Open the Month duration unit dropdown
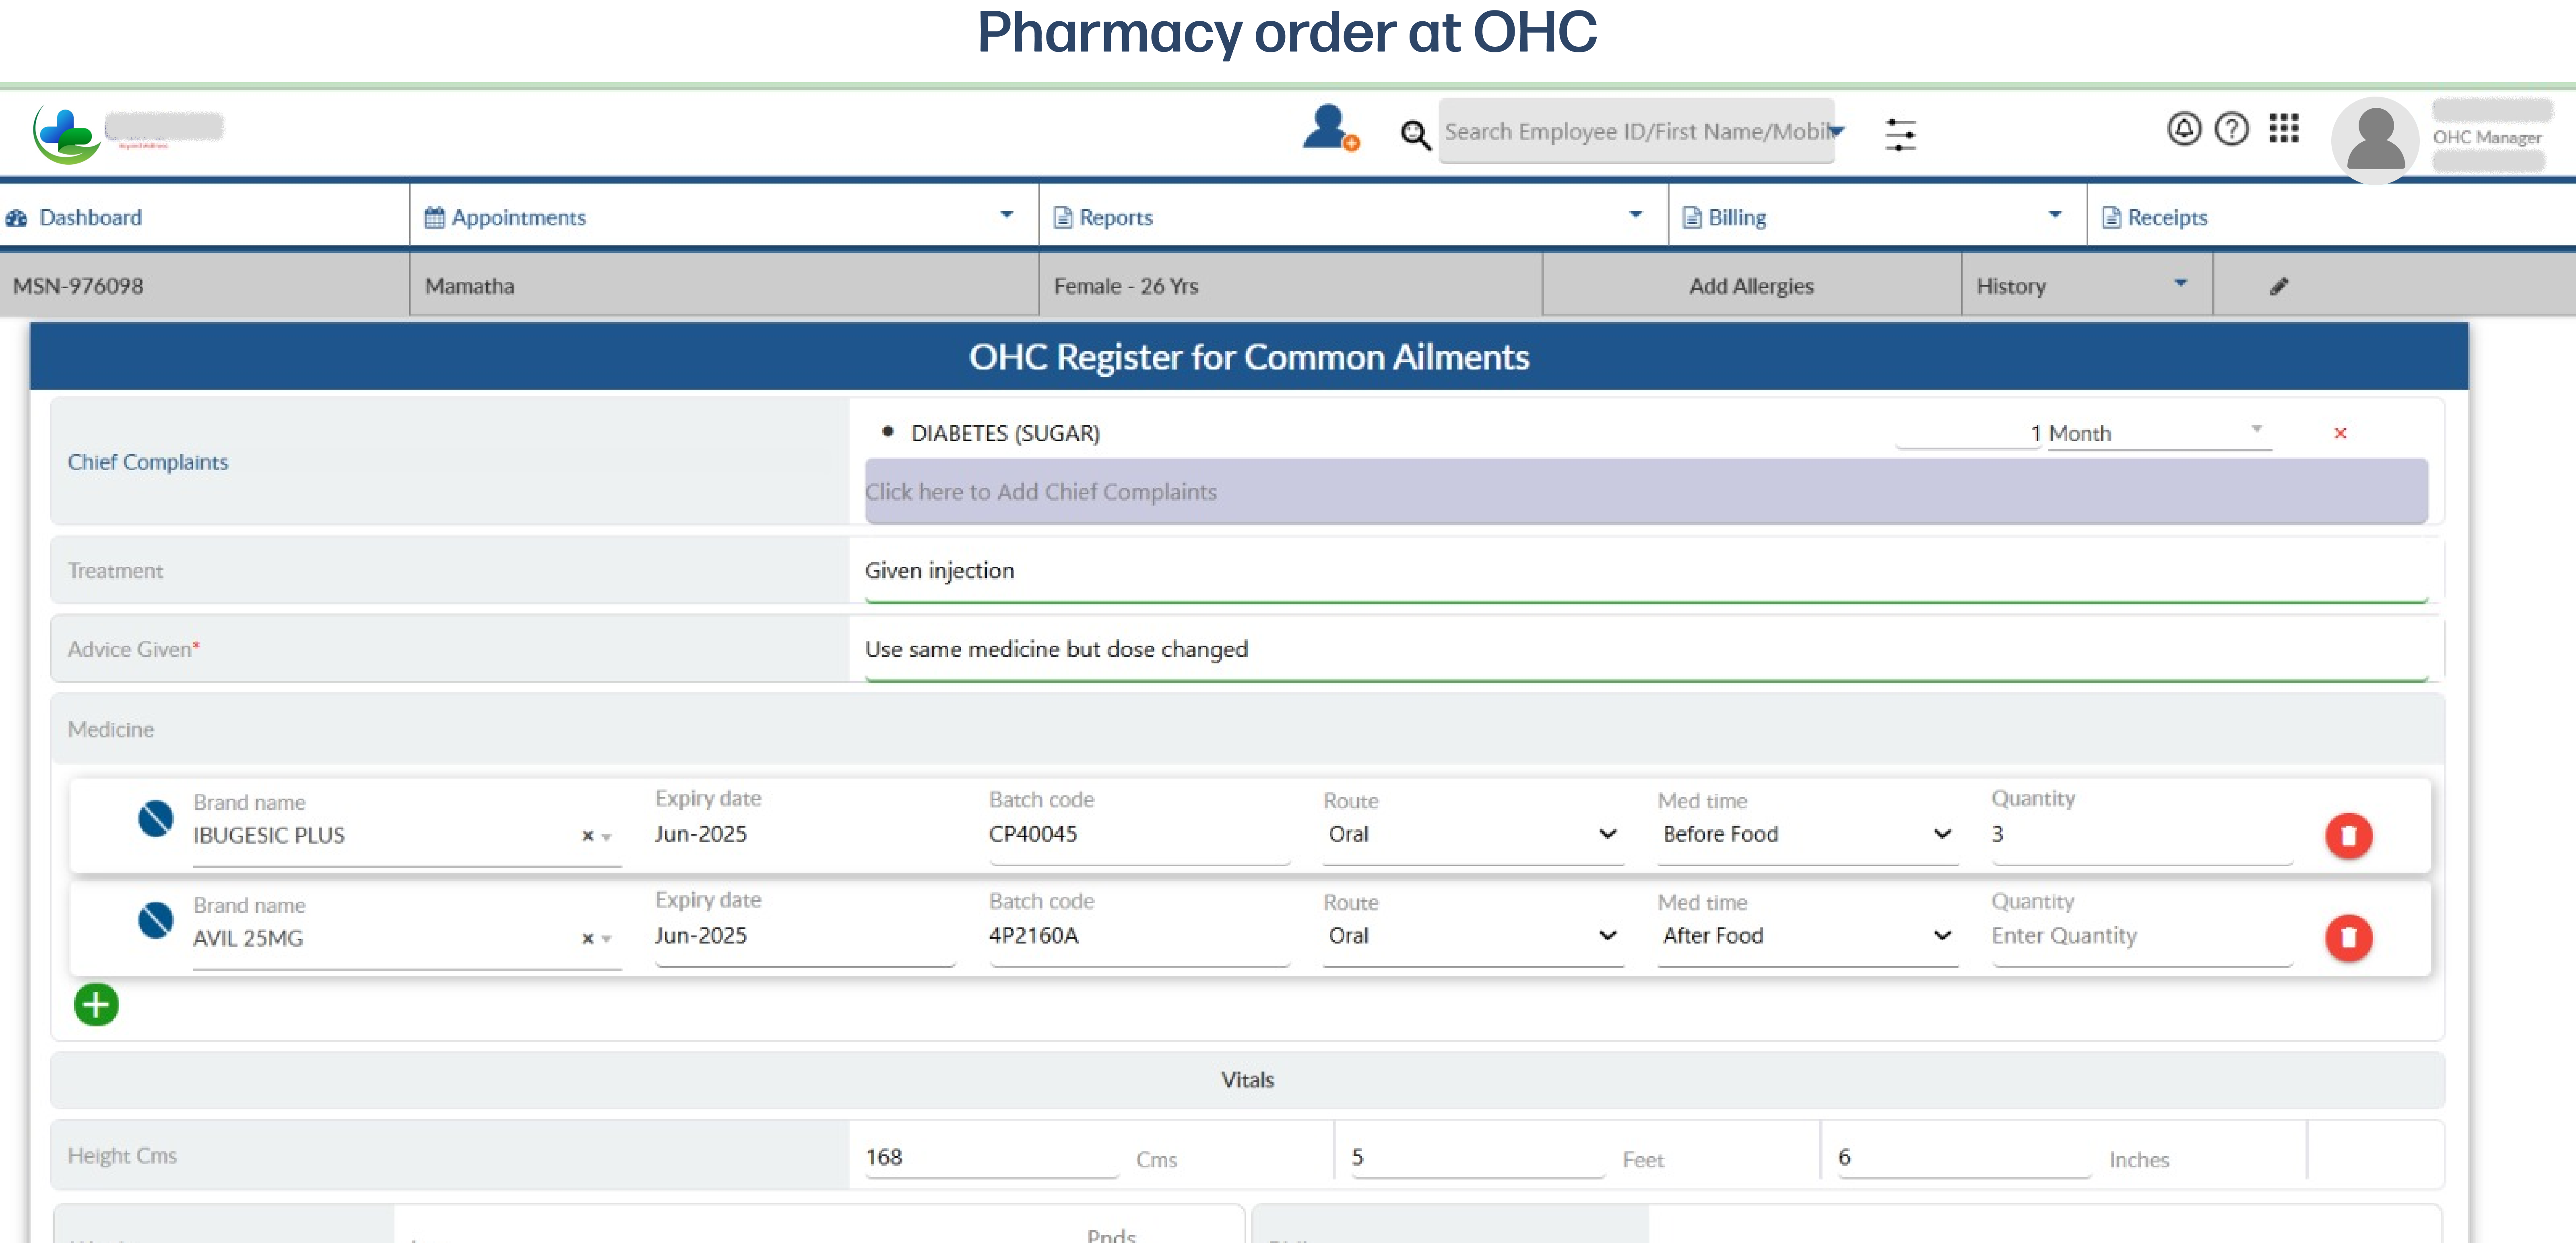The width and height of the screenshot is (2576, 1243). pyautogui.click(x=2159, y=433)
